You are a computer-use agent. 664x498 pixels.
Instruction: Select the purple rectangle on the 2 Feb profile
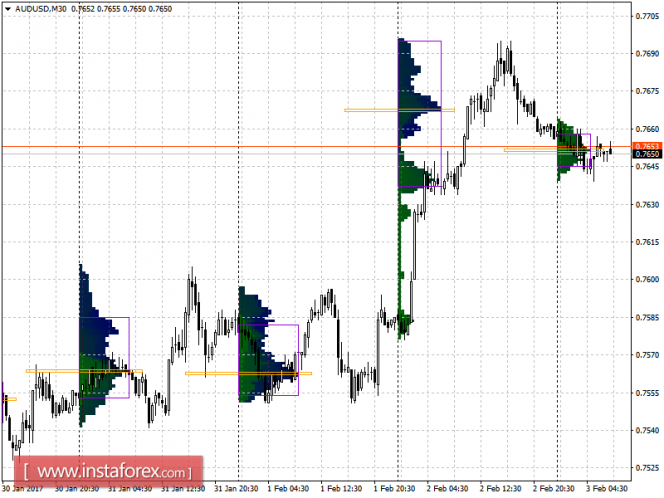[x=420, y=113]
